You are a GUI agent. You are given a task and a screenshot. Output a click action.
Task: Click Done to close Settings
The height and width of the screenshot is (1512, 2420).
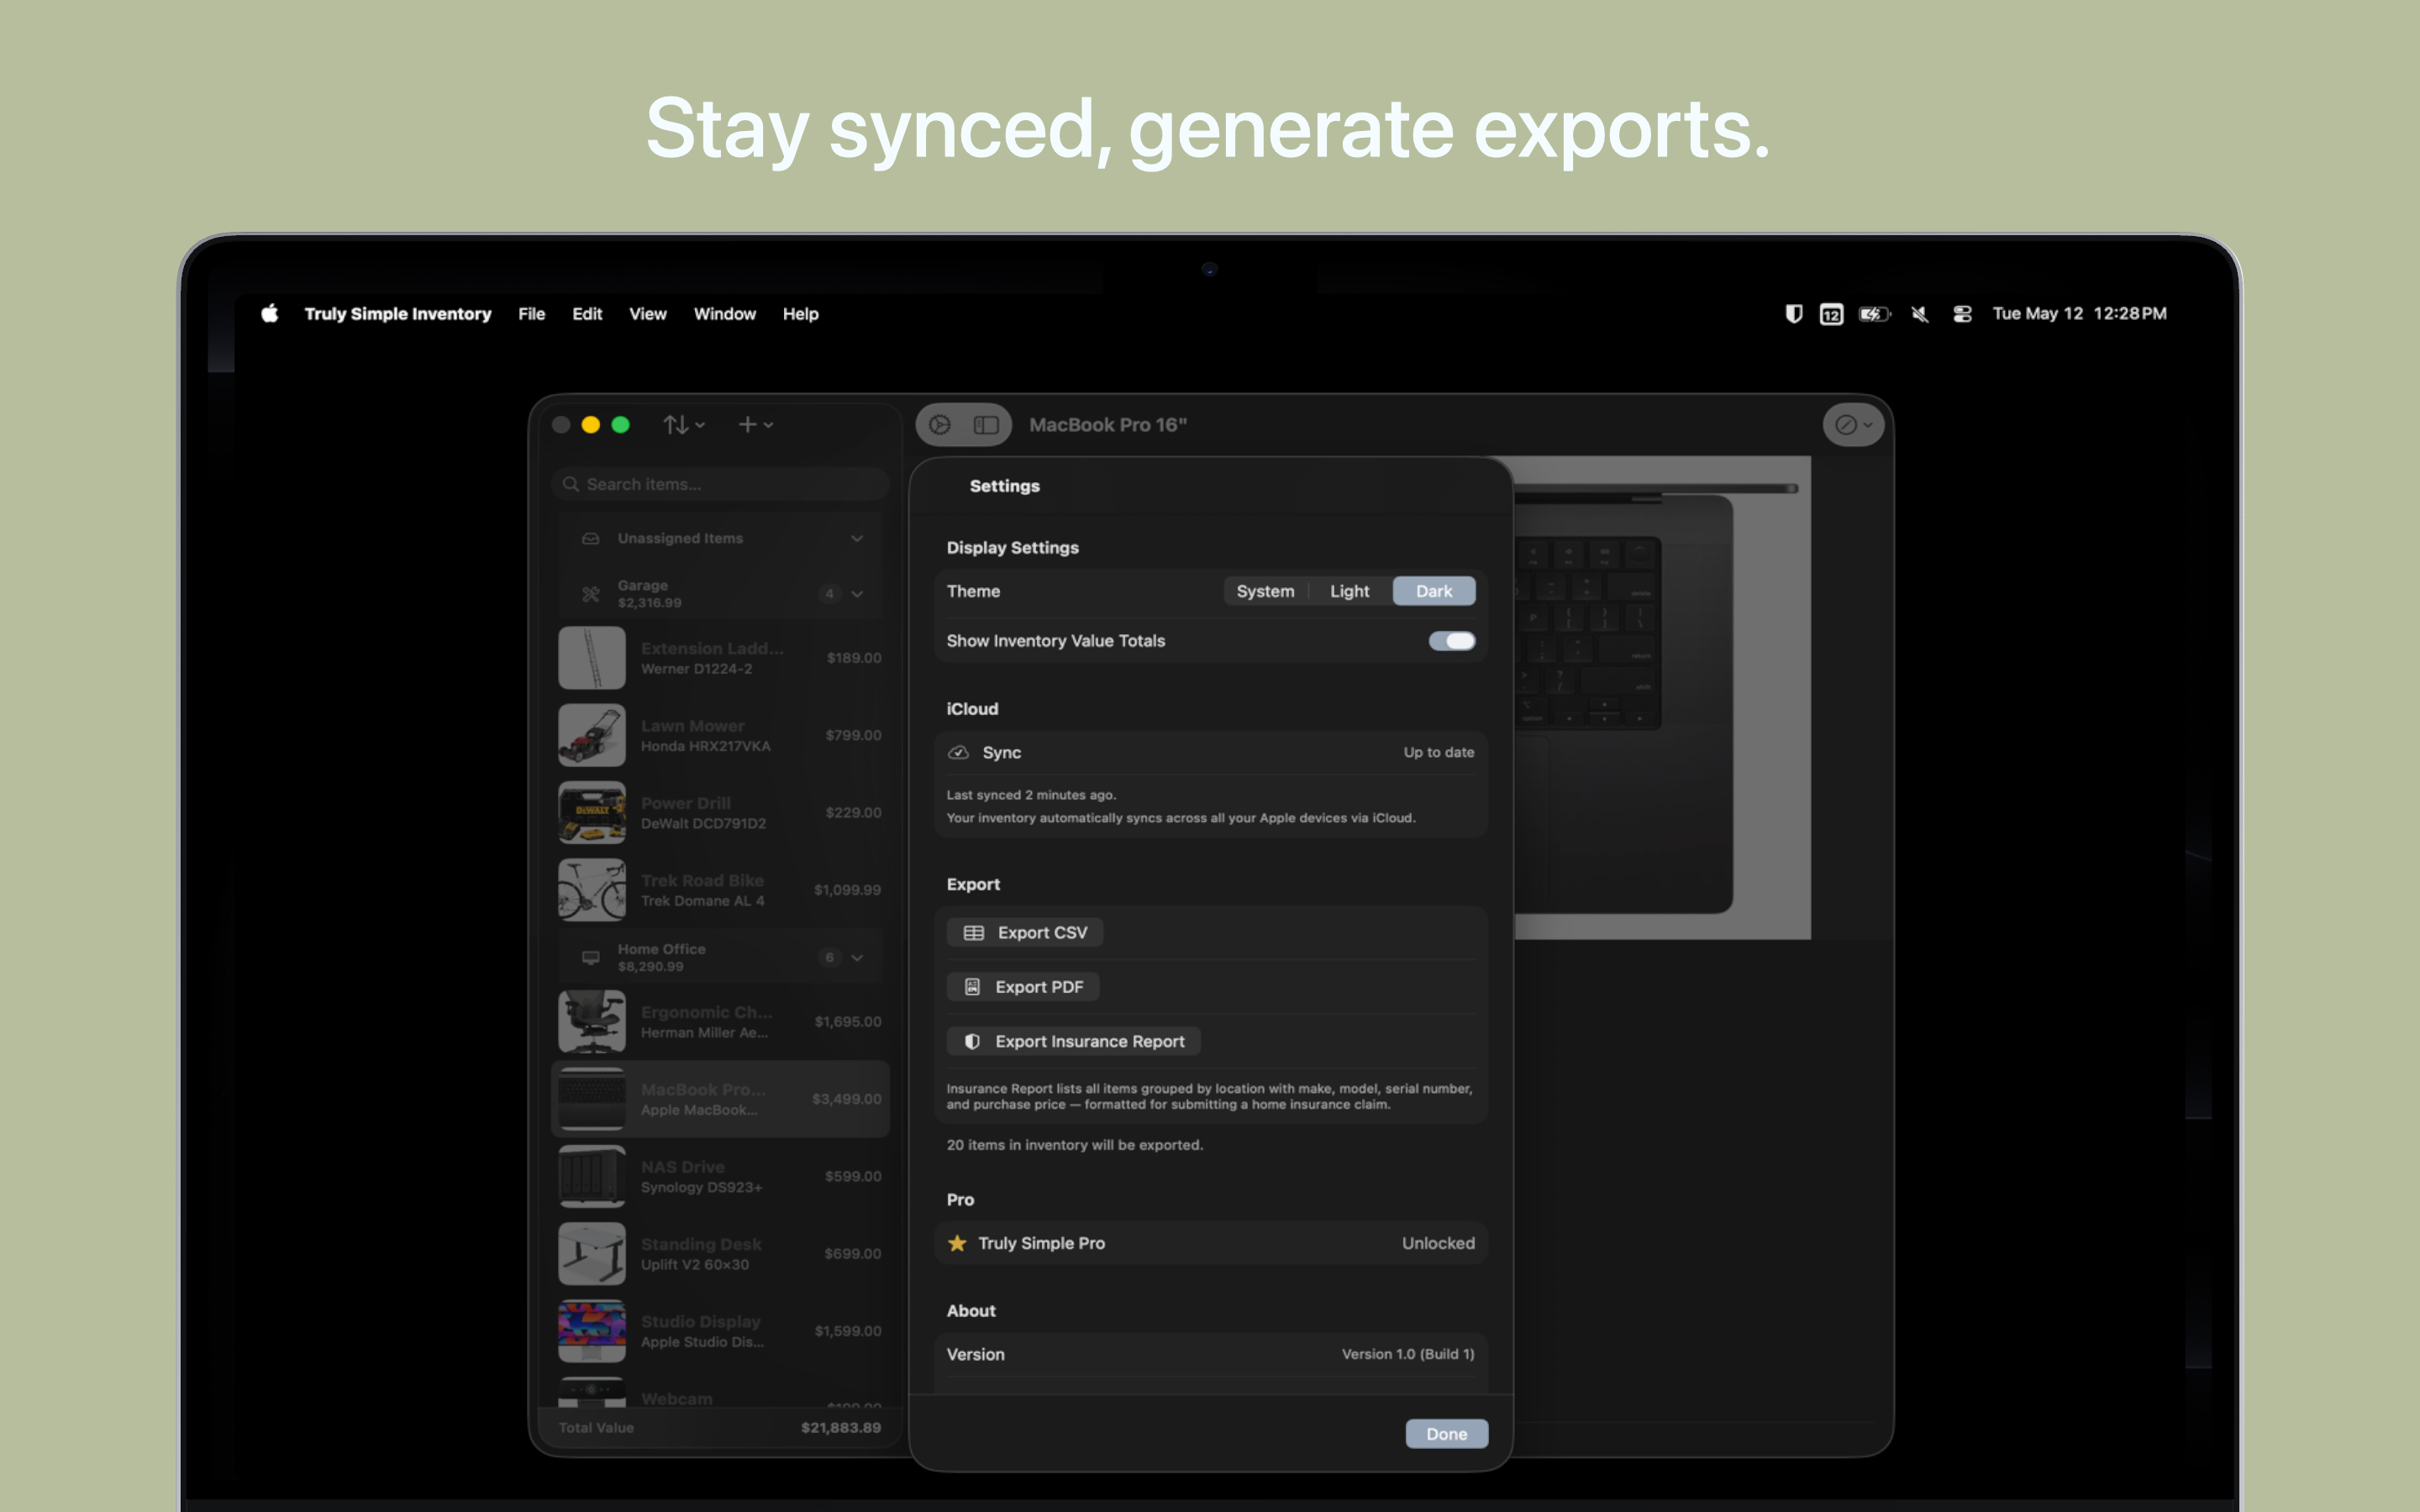[x=1446, y=1433]
